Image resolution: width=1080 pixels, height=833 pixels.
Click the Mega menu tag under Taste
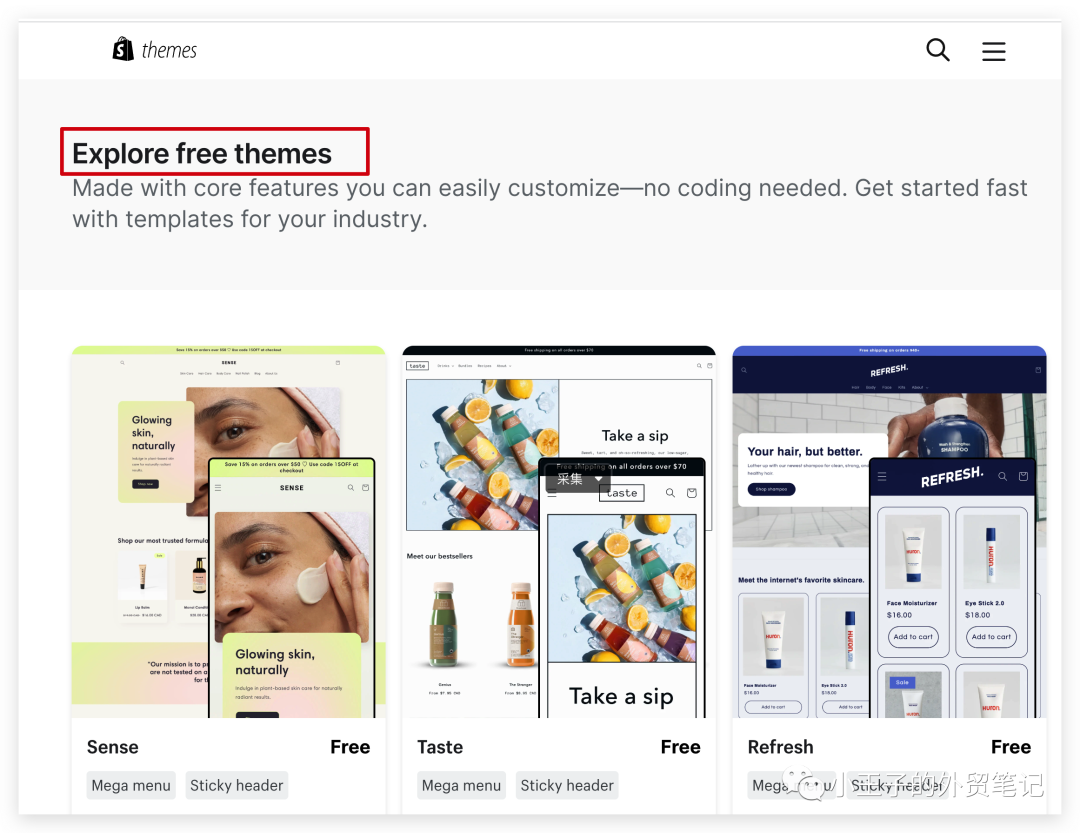[461, 785]
